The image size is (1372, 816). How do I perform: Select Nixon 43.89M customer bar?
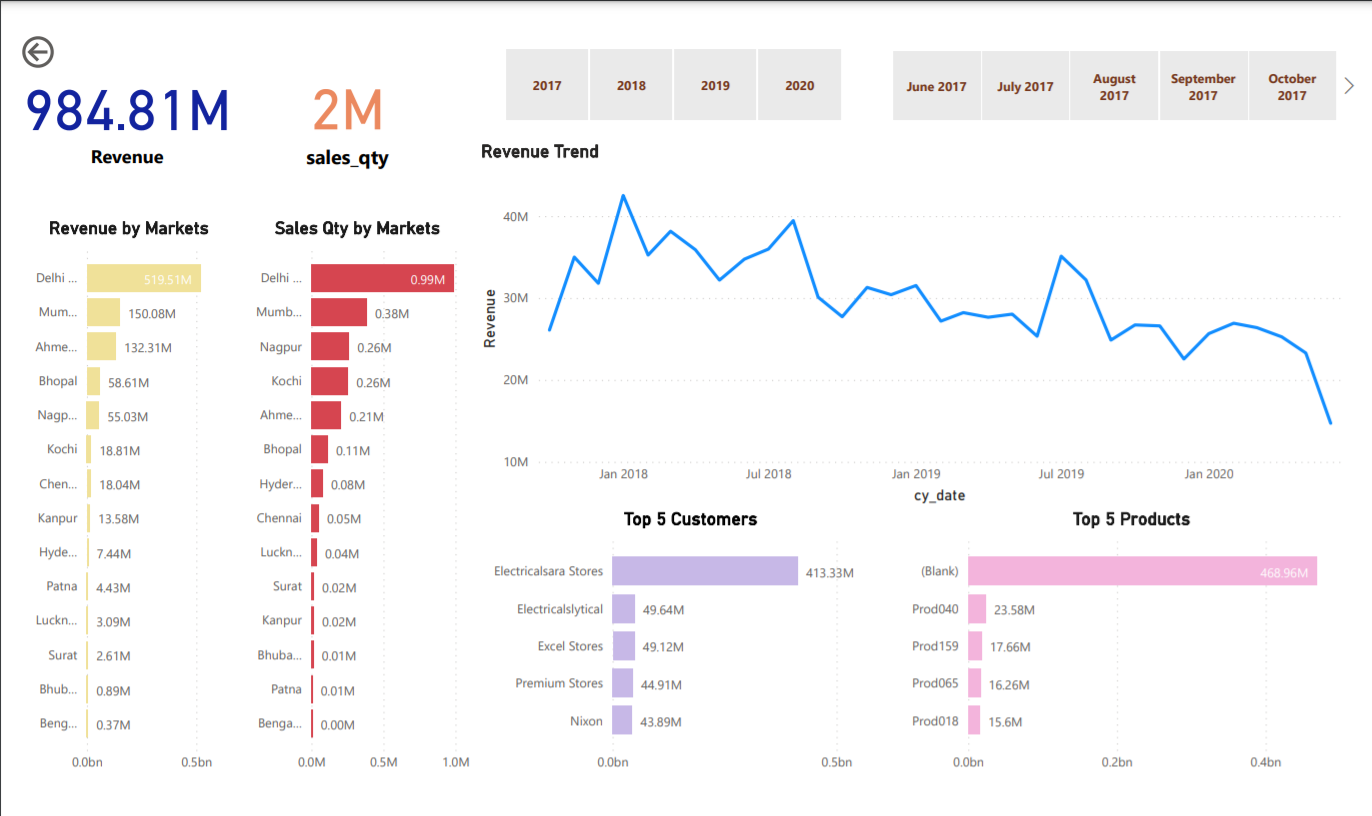tap(622, 720)
